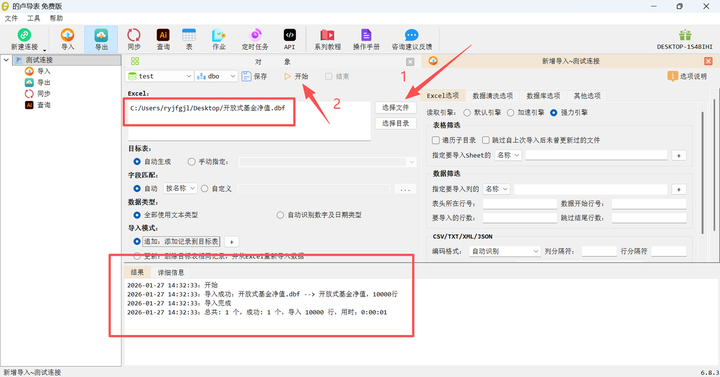
Task: Open the test database dropdown
Action: [159, 76]
